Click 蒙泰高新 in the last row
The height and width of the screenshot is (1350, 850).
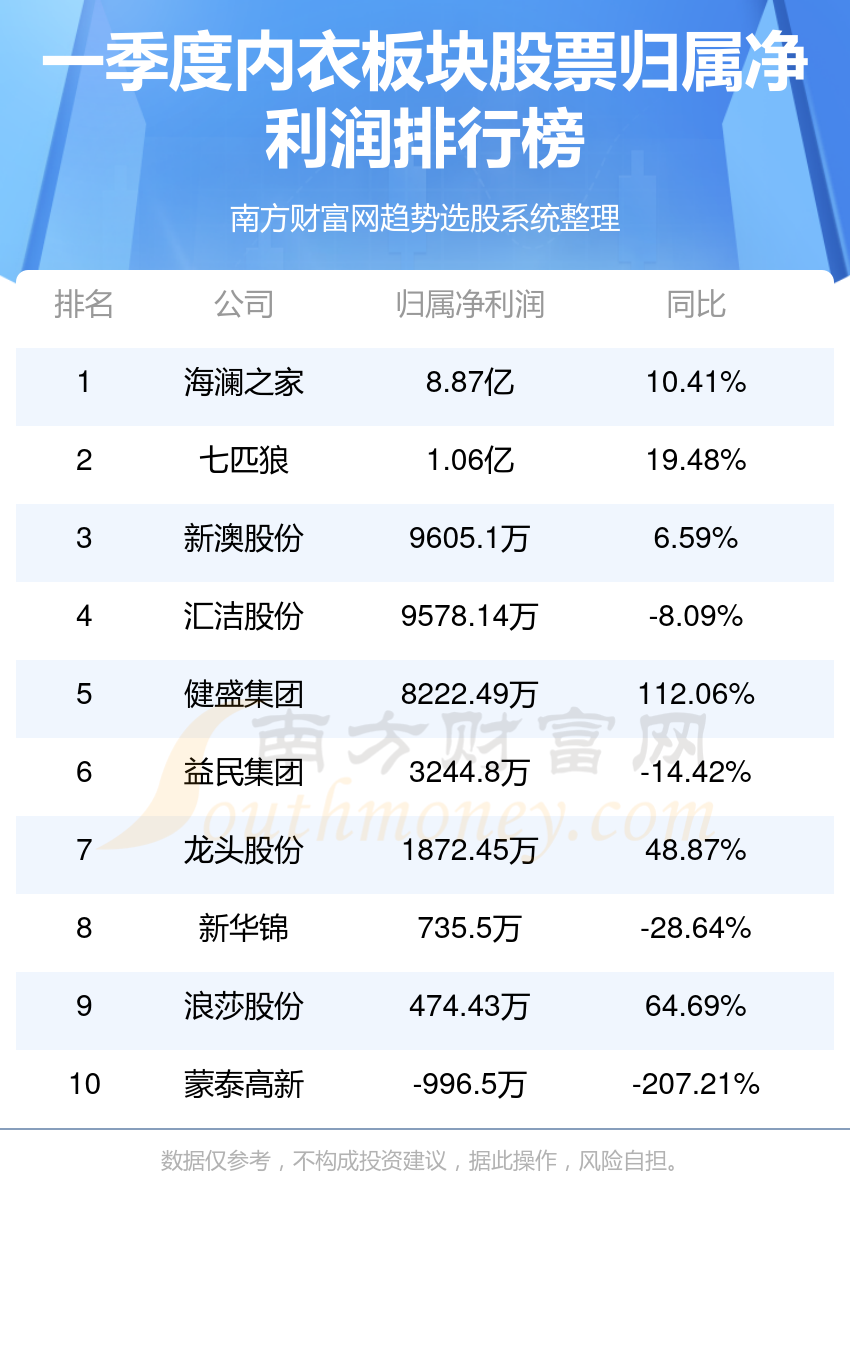point(243,1084)
